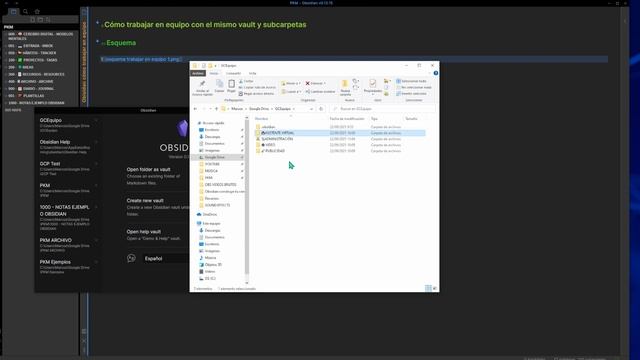Switch Explorer to details view icon

point(428,288)
